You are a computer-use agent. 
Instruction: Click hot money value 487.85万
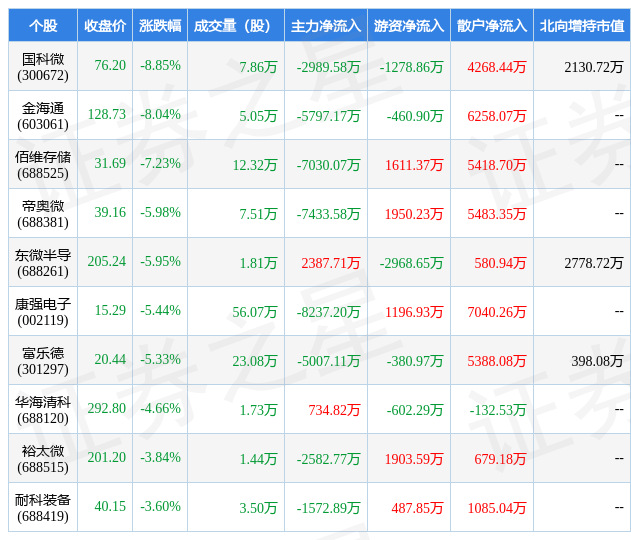[x=417, y=508]
